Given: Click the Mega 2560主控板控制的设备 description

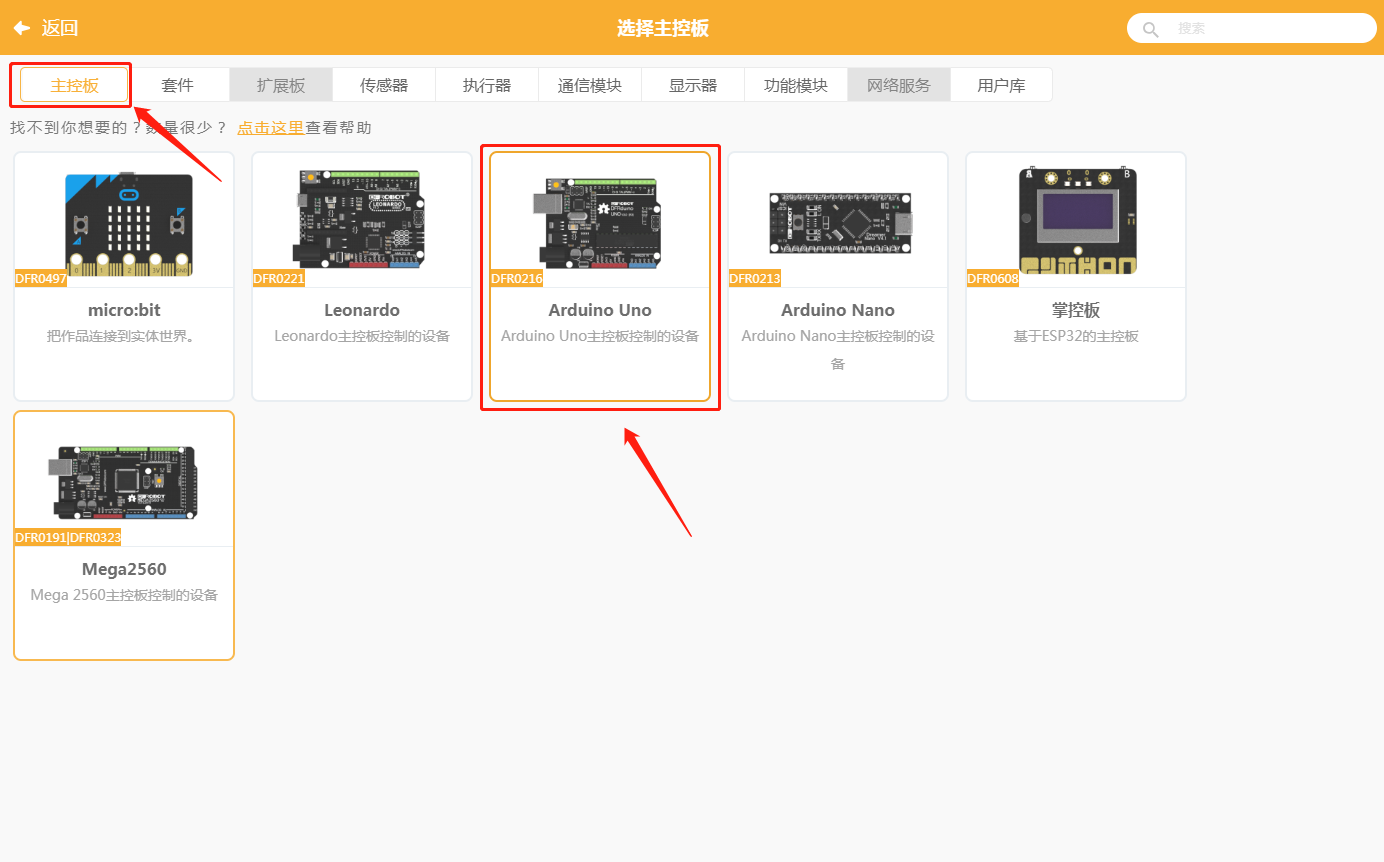Looking at the screenshot, I should 124,595.
